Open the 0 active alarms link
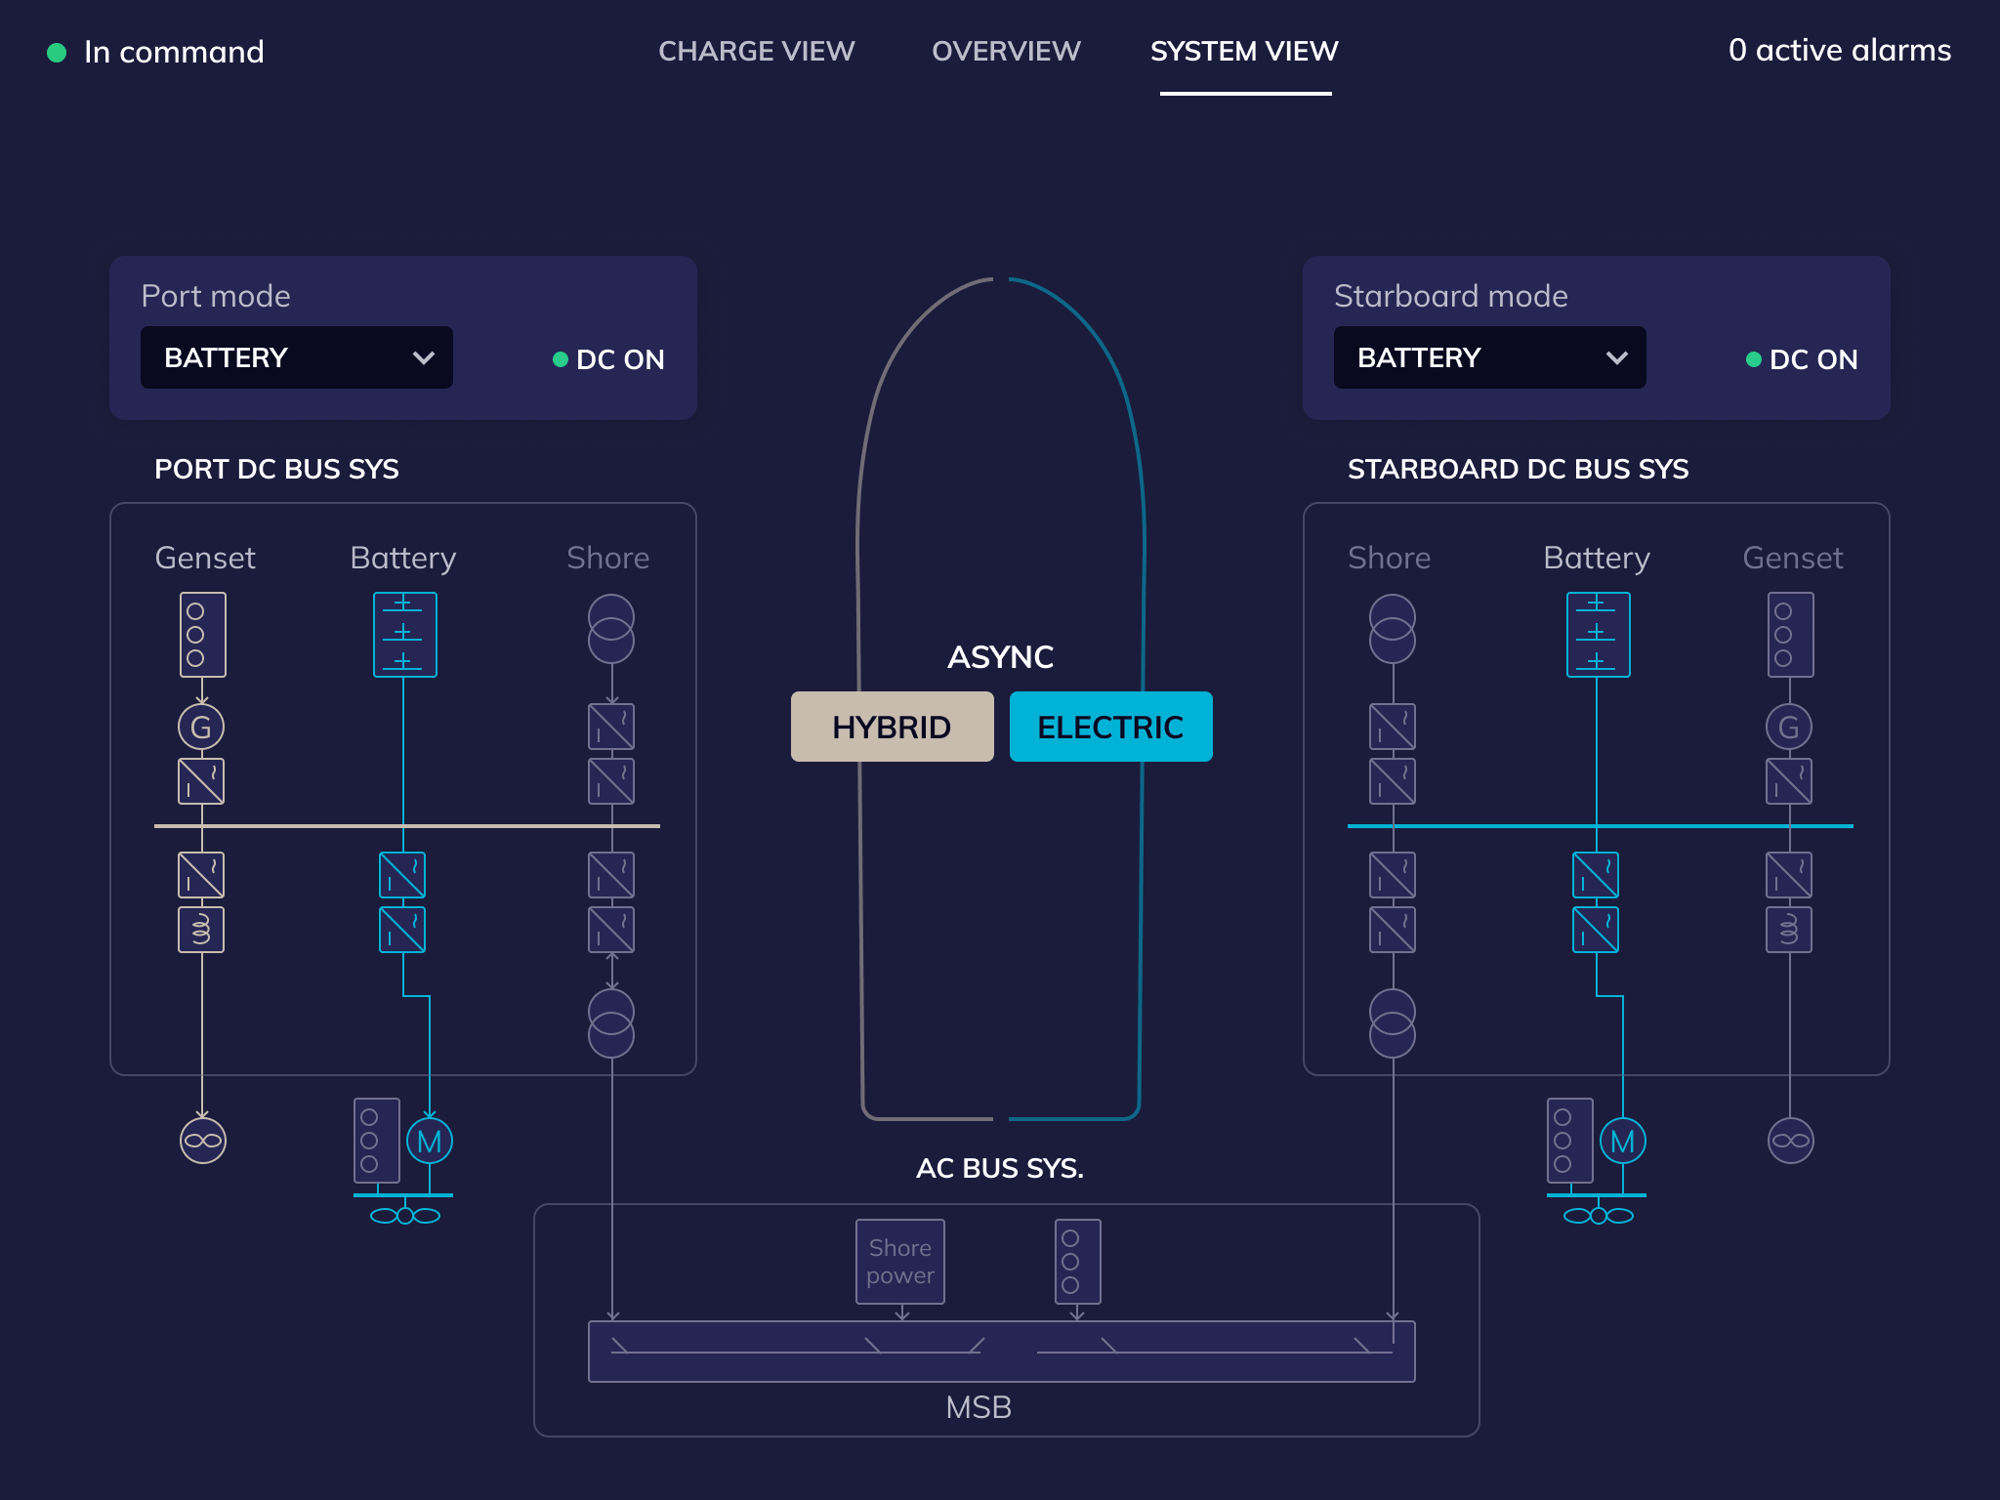2000x1500 pixels. pos(1838,50)
